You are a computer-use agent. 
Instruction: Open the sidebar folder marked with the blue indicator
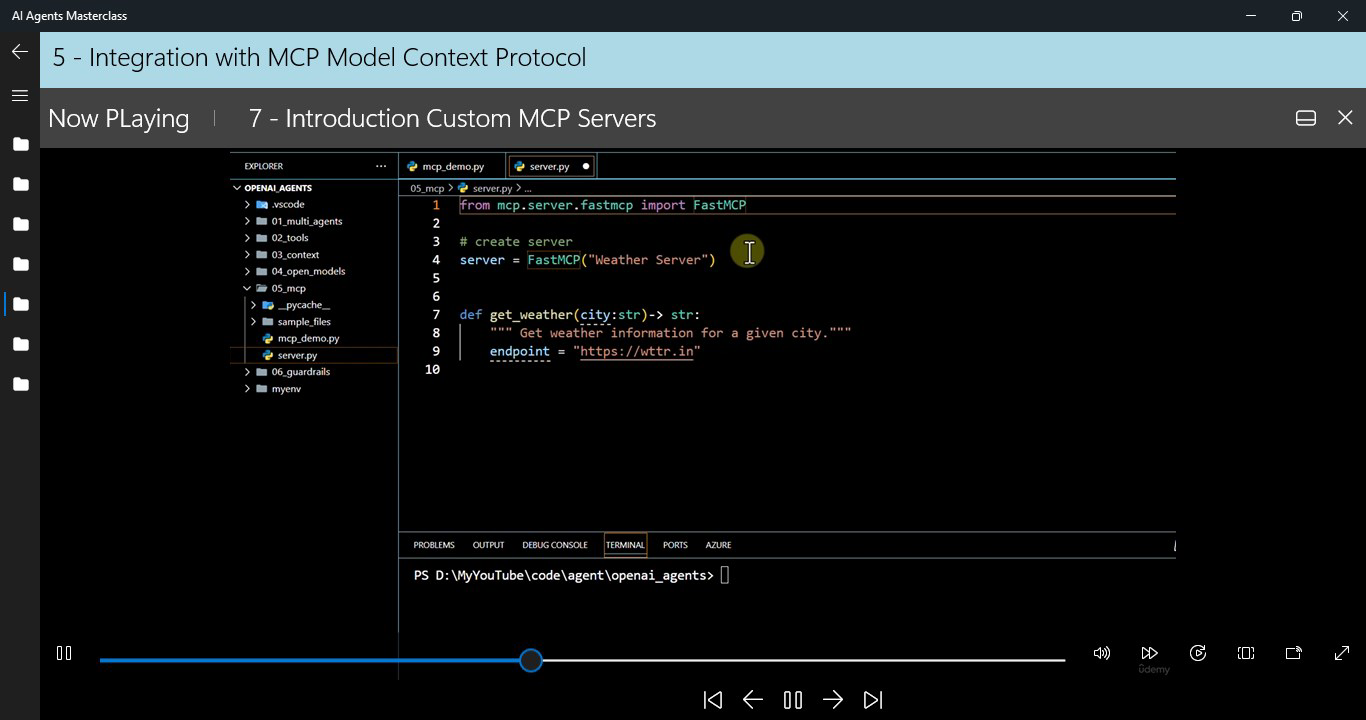coord(20,304)
